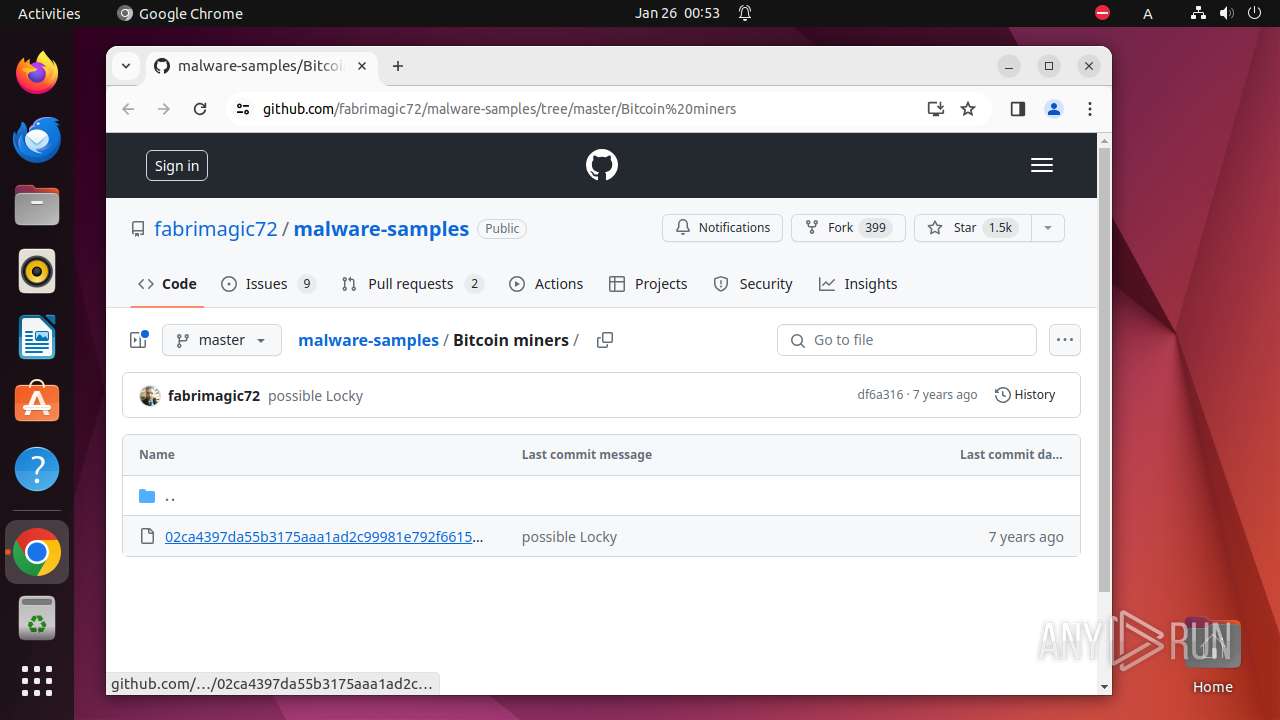This screenshot has height=720, width=1280.
Task: Open possible Locky message in file row
Action: click(569, 537)
